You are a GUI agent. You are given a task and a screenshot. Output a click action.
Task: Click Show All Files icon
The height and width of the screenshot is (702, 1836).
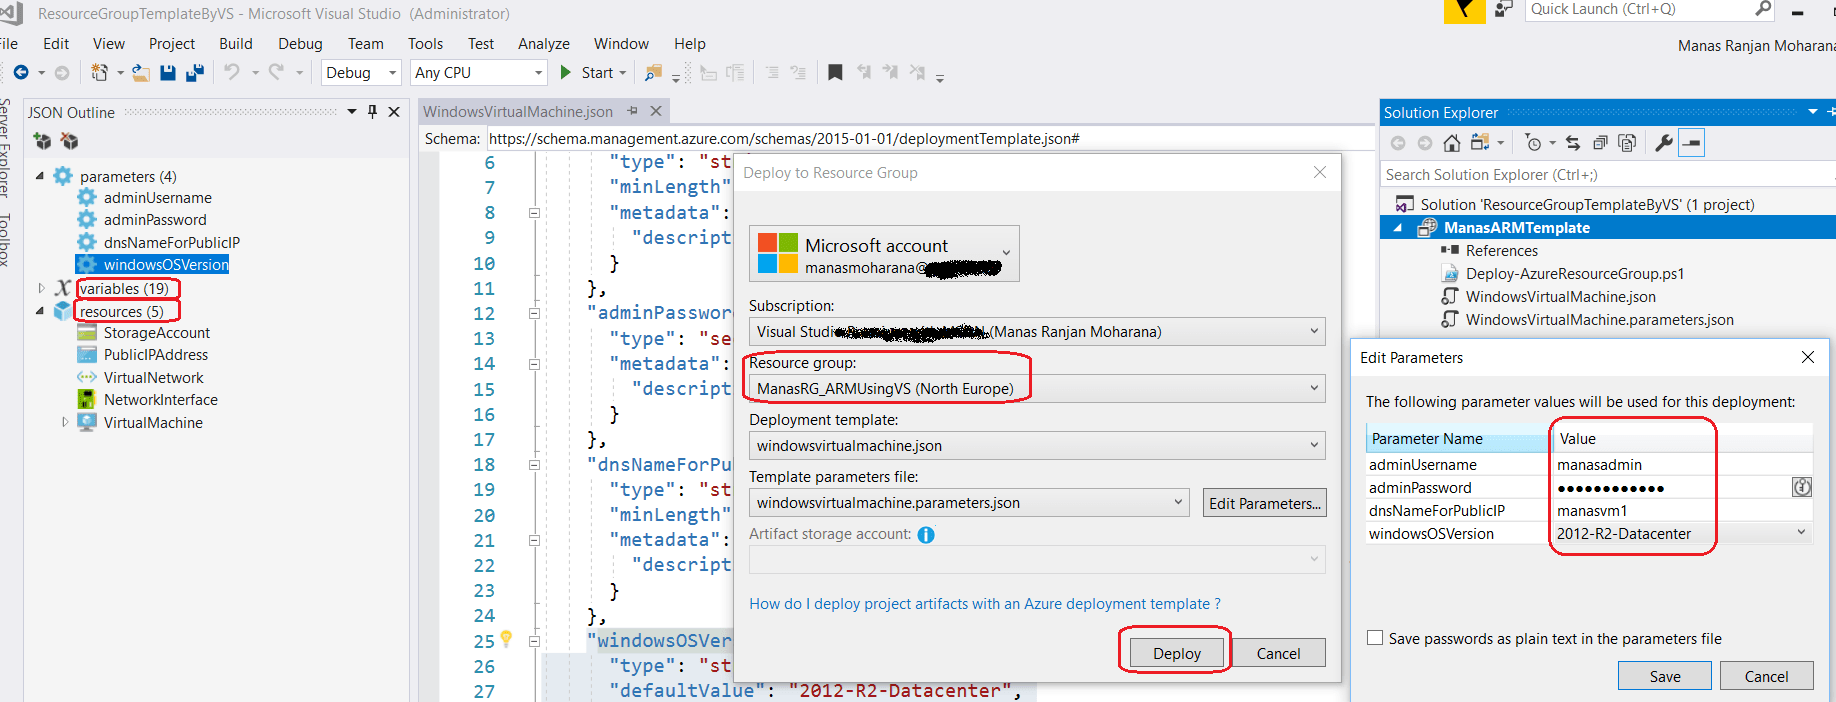click(x=1627, y=143)
